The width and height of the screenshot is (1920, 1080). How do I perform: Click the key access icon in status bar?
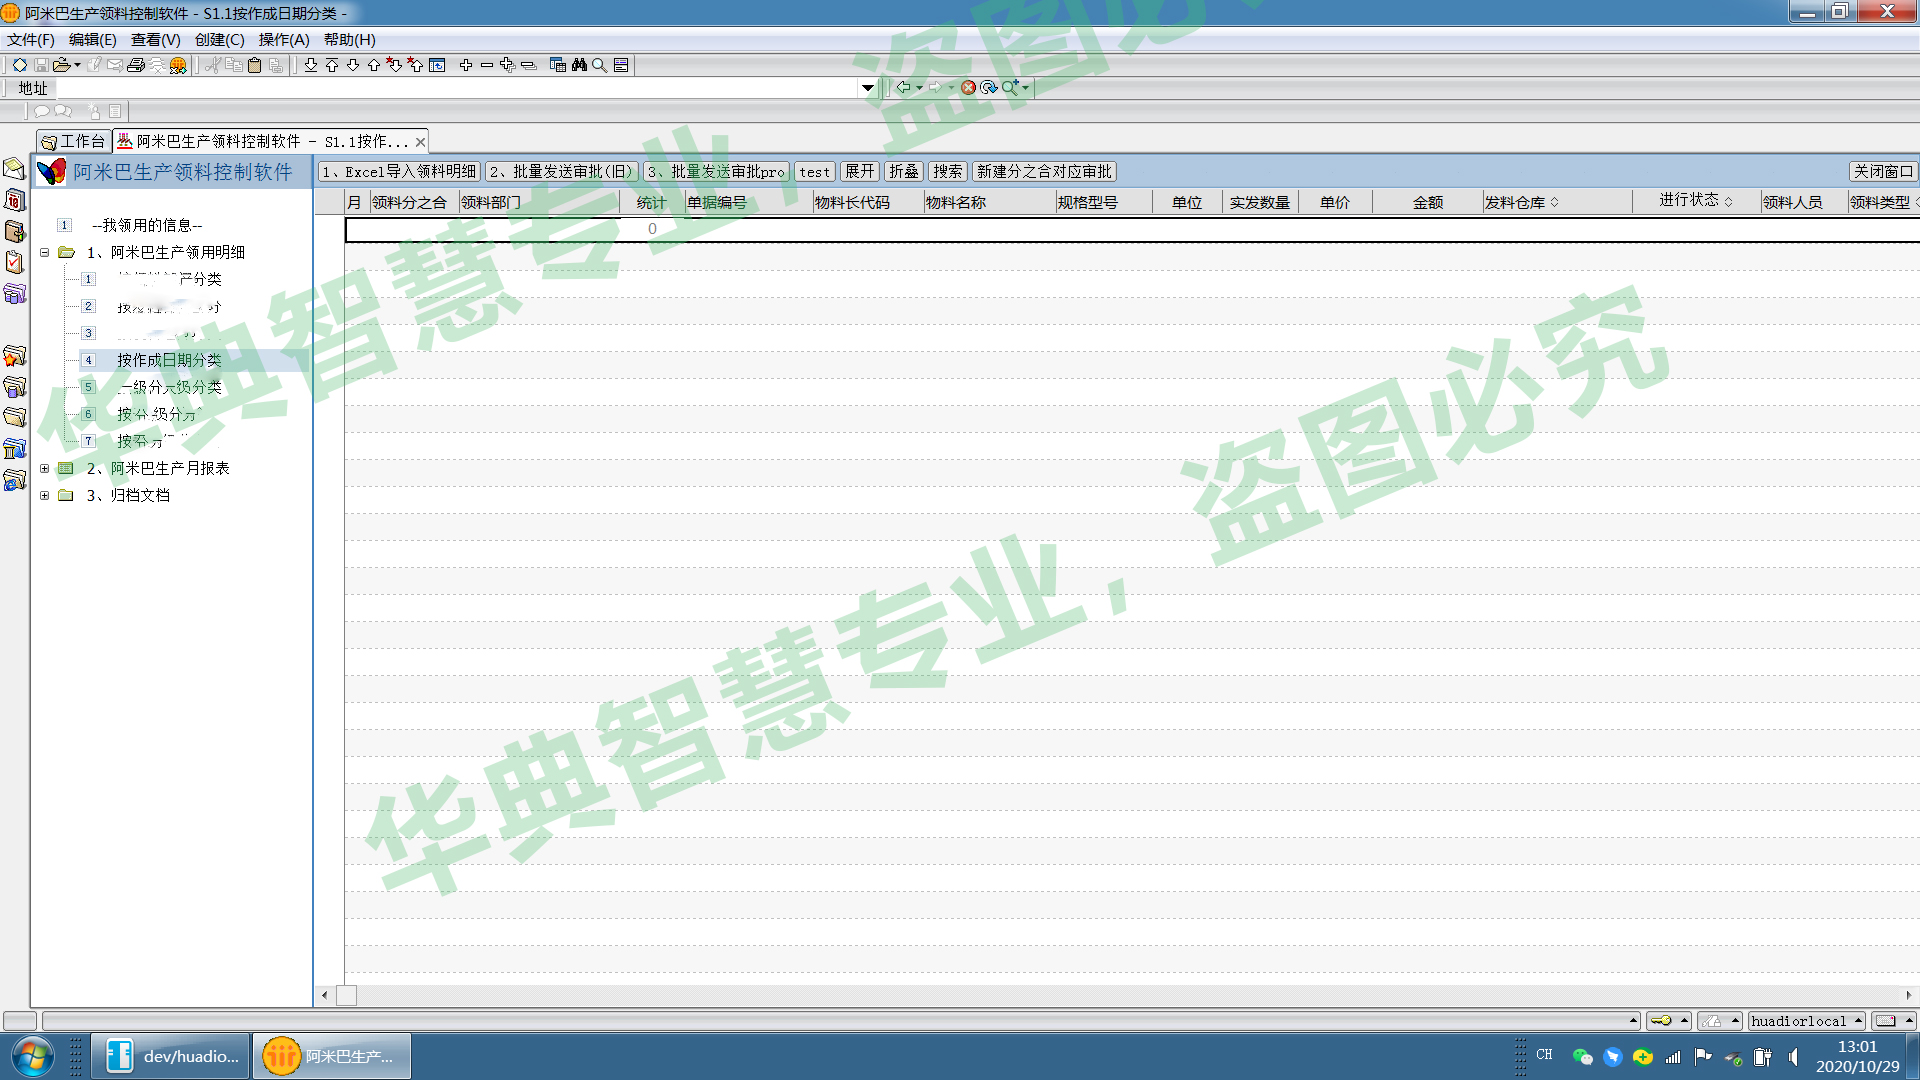point(1661,1021)
